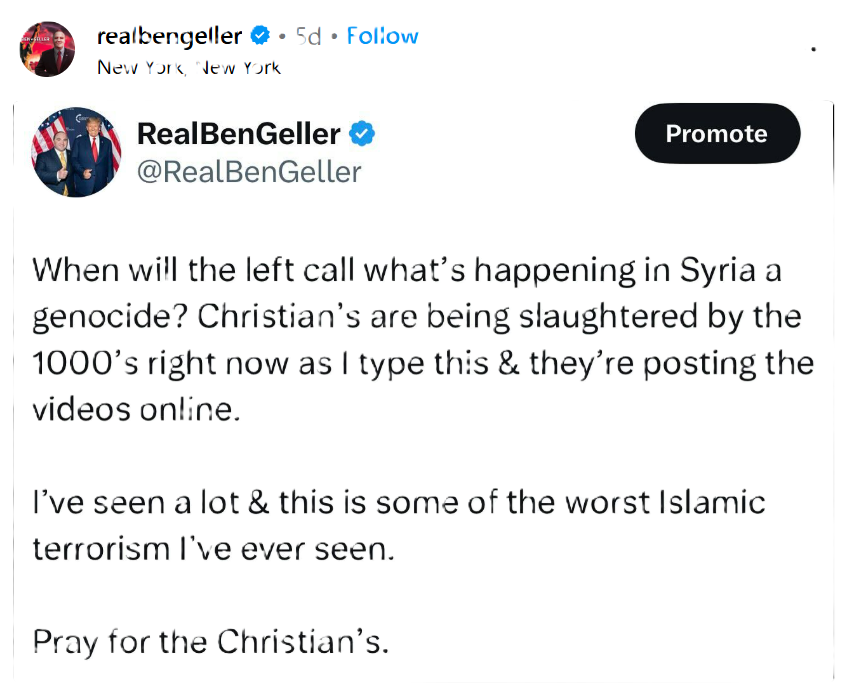Screen dimensions: 850x691
Task: Click the verified badge beside realbengeller username
Action: coord(260,37)
